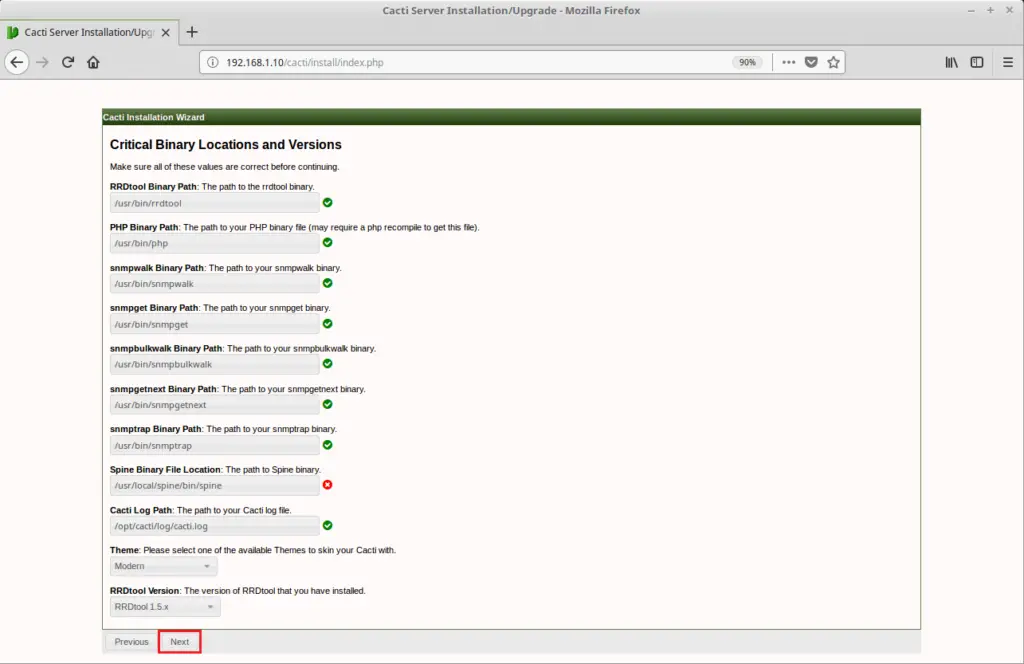Go back with the browser Back arrow
Screen dimensions: 1024x664
click(17, 63)
